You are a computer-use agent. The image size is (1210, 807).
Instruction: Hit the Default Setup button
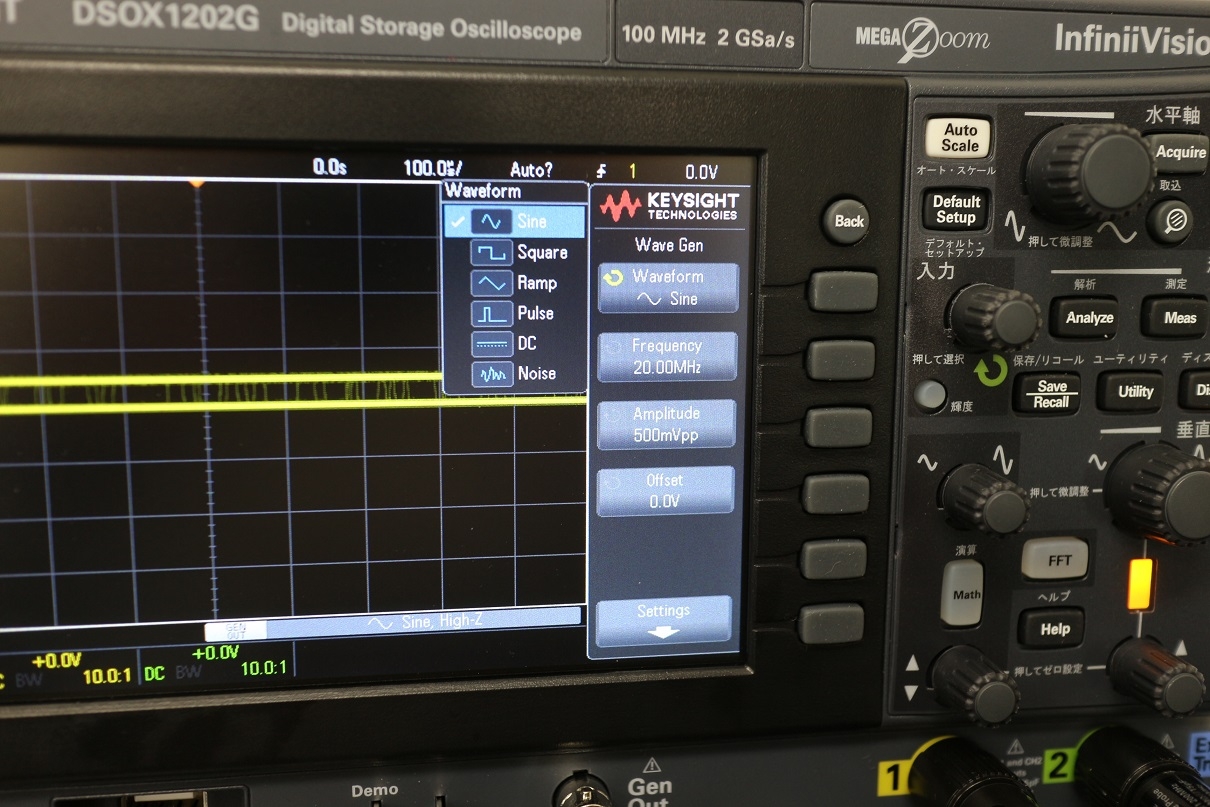(954, 208)
